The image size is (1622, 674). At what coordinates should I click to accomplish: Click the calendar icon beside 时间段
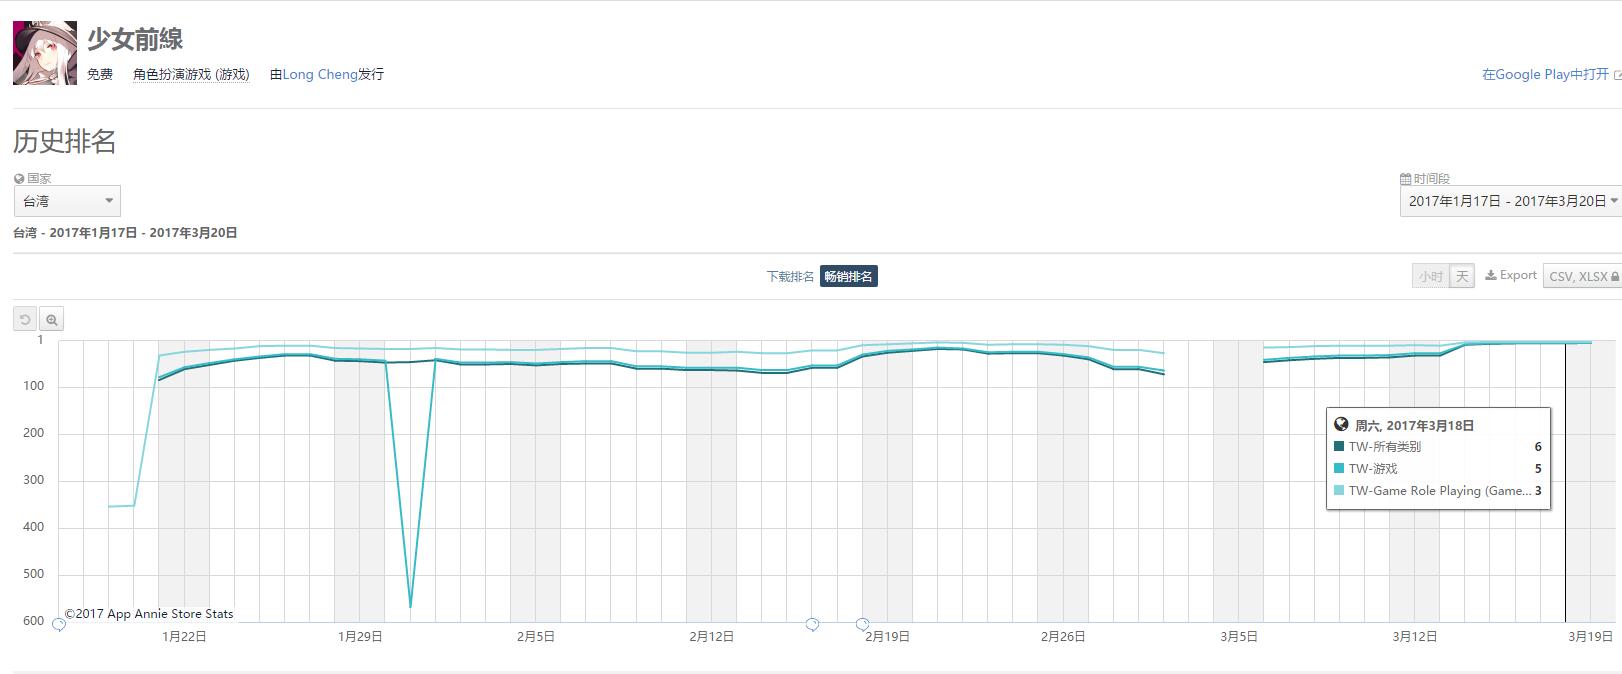tap(1406, 179)
